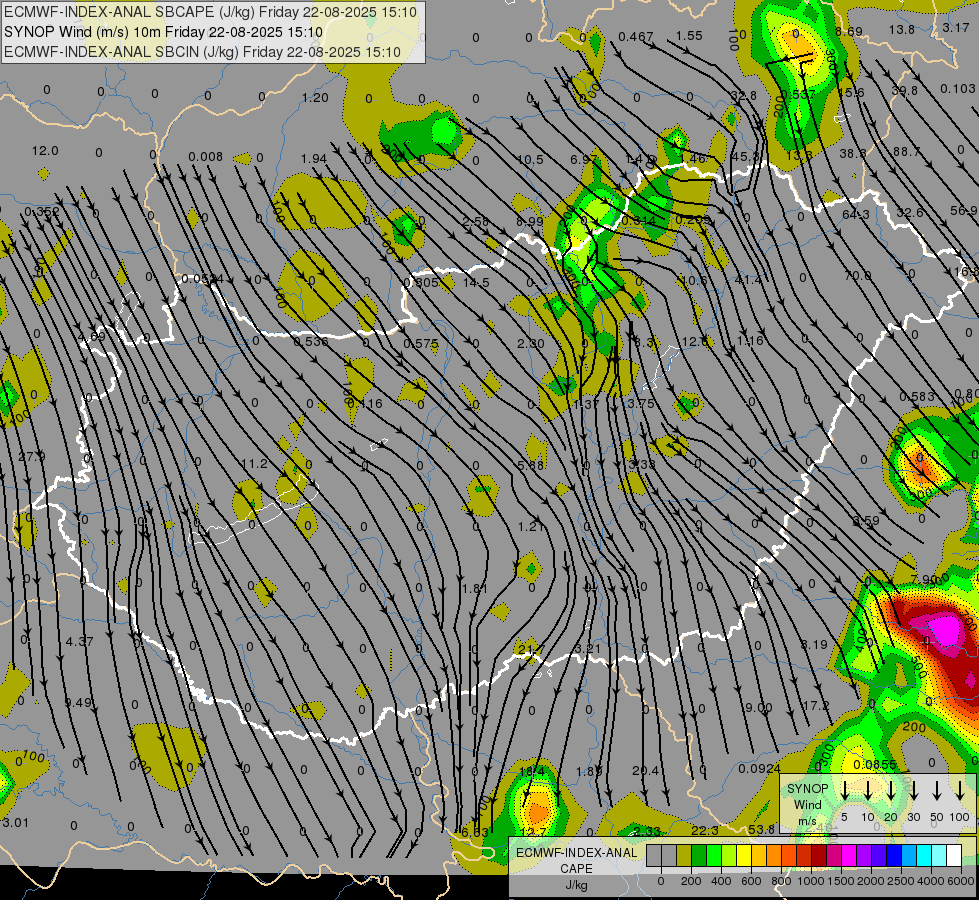This screenshot has height=900, width=979.
Task: Click the grid value '27.9'
Action: coord(32,457)
